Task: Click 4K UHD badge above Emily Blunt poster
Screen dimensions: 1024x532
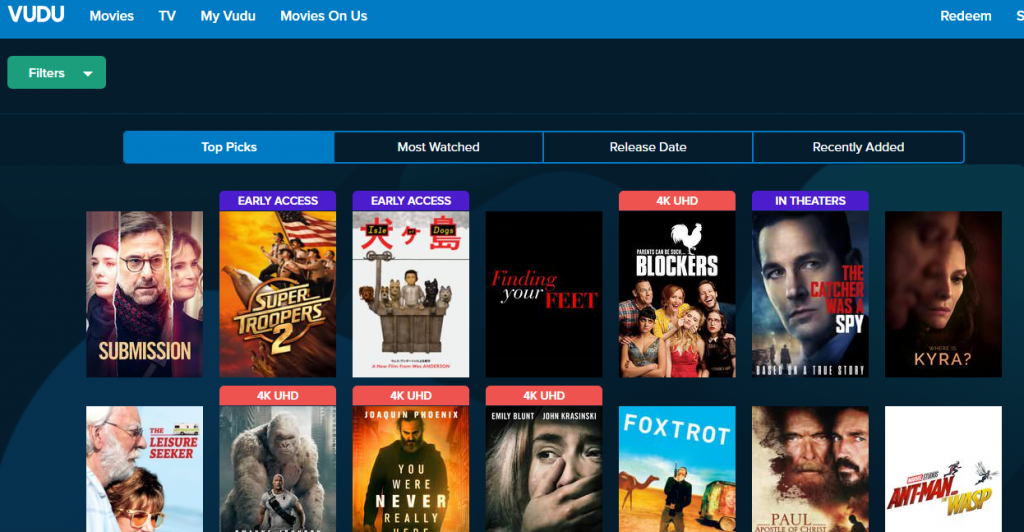Action: click(x=544, y=396)
